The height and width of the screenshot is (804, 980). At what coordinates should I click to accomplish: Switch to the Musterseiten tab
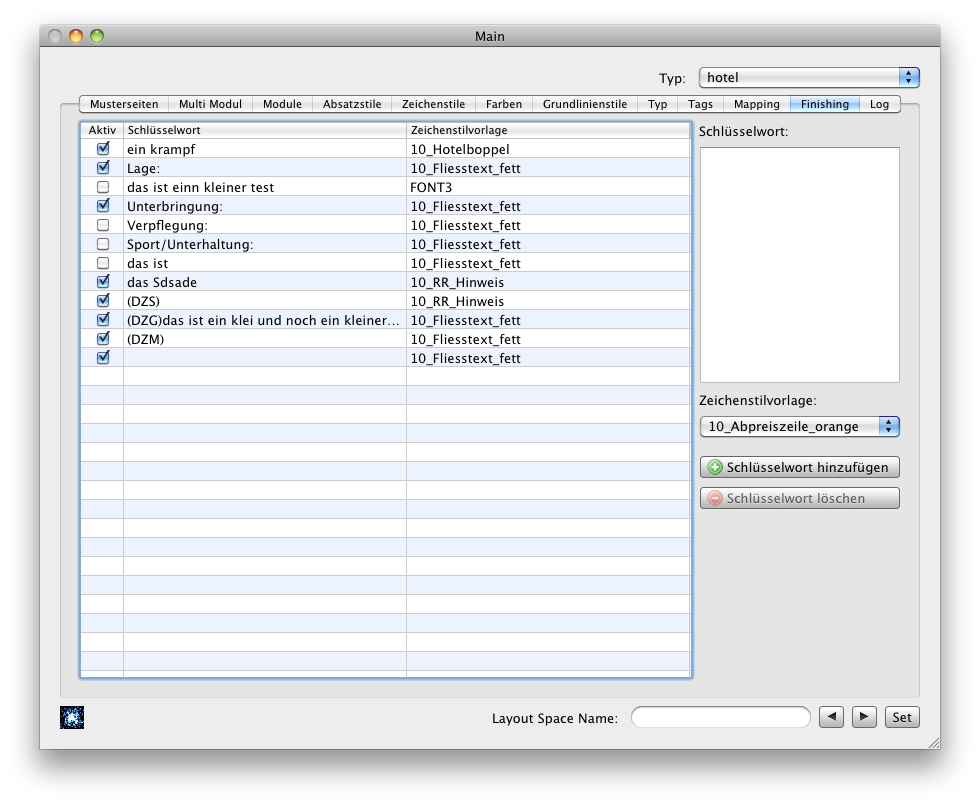(124, 104)
